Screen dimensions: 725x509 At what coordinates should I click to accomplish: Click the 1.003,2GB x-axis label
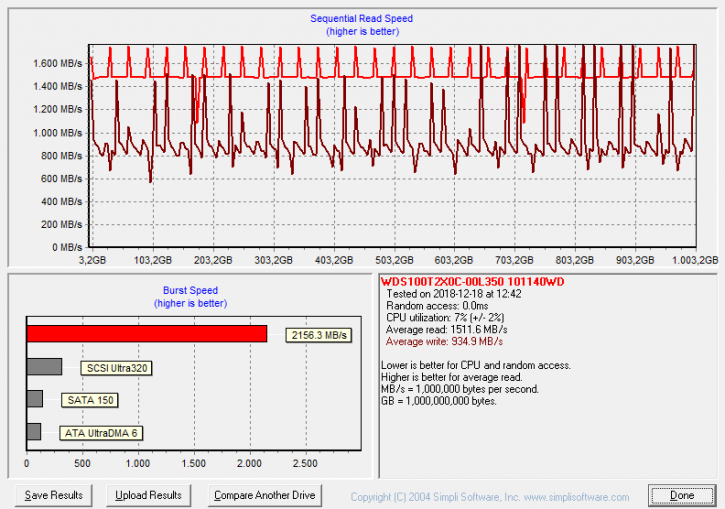pos(695,260)
